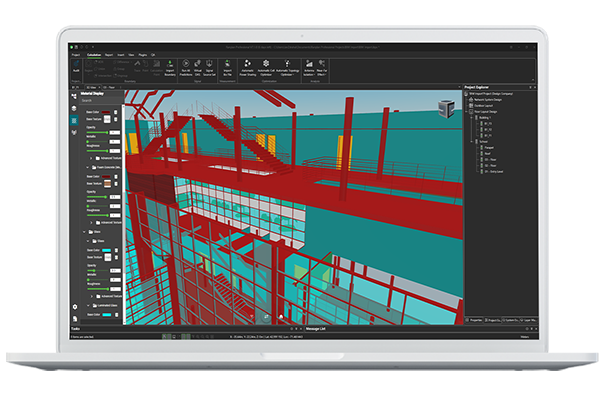The height and width of the screenshot is (394, 604).
Task: Click Foam Concrete brick Base Texture thumbnail
Action: coord(107,184)
